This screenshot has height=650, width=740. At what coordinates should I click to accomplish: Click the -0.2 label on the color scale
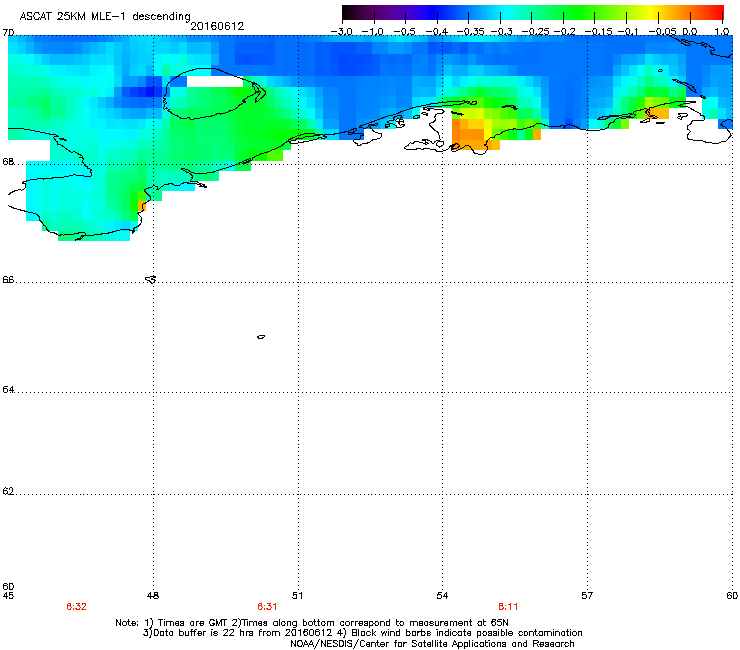pos(565,32)
